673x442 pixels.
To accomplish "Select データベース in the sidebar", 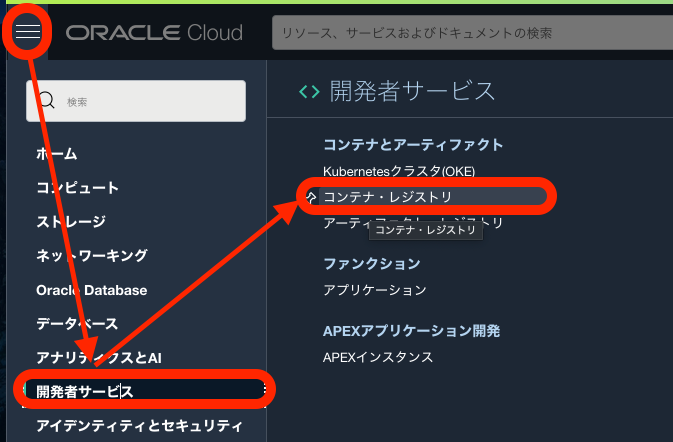I will (77, 324).
